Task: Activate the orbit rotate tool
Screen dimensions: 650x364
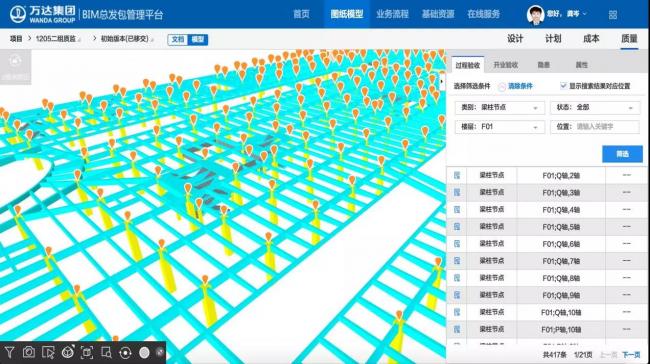Action: point(125,352)
